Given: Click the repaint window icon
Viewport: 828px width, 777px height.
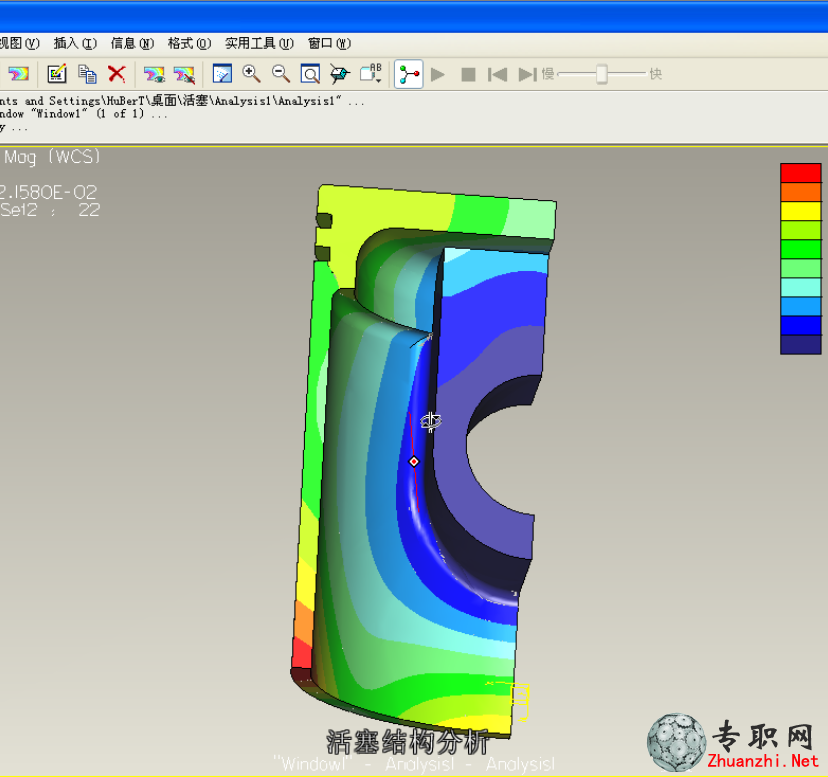Looking at the screenshot, I should (222, 74).
